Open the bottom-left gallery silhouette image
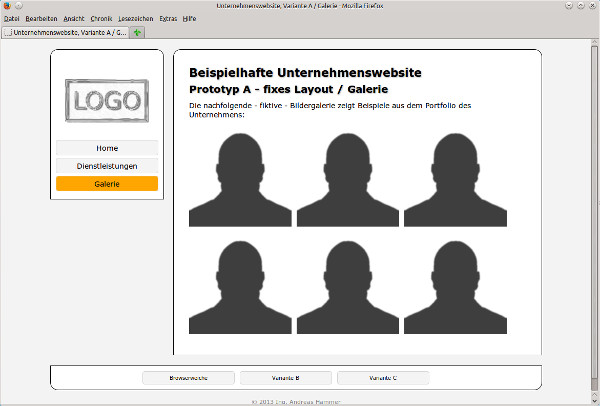The image size is (600, 406). pos(240,287)
